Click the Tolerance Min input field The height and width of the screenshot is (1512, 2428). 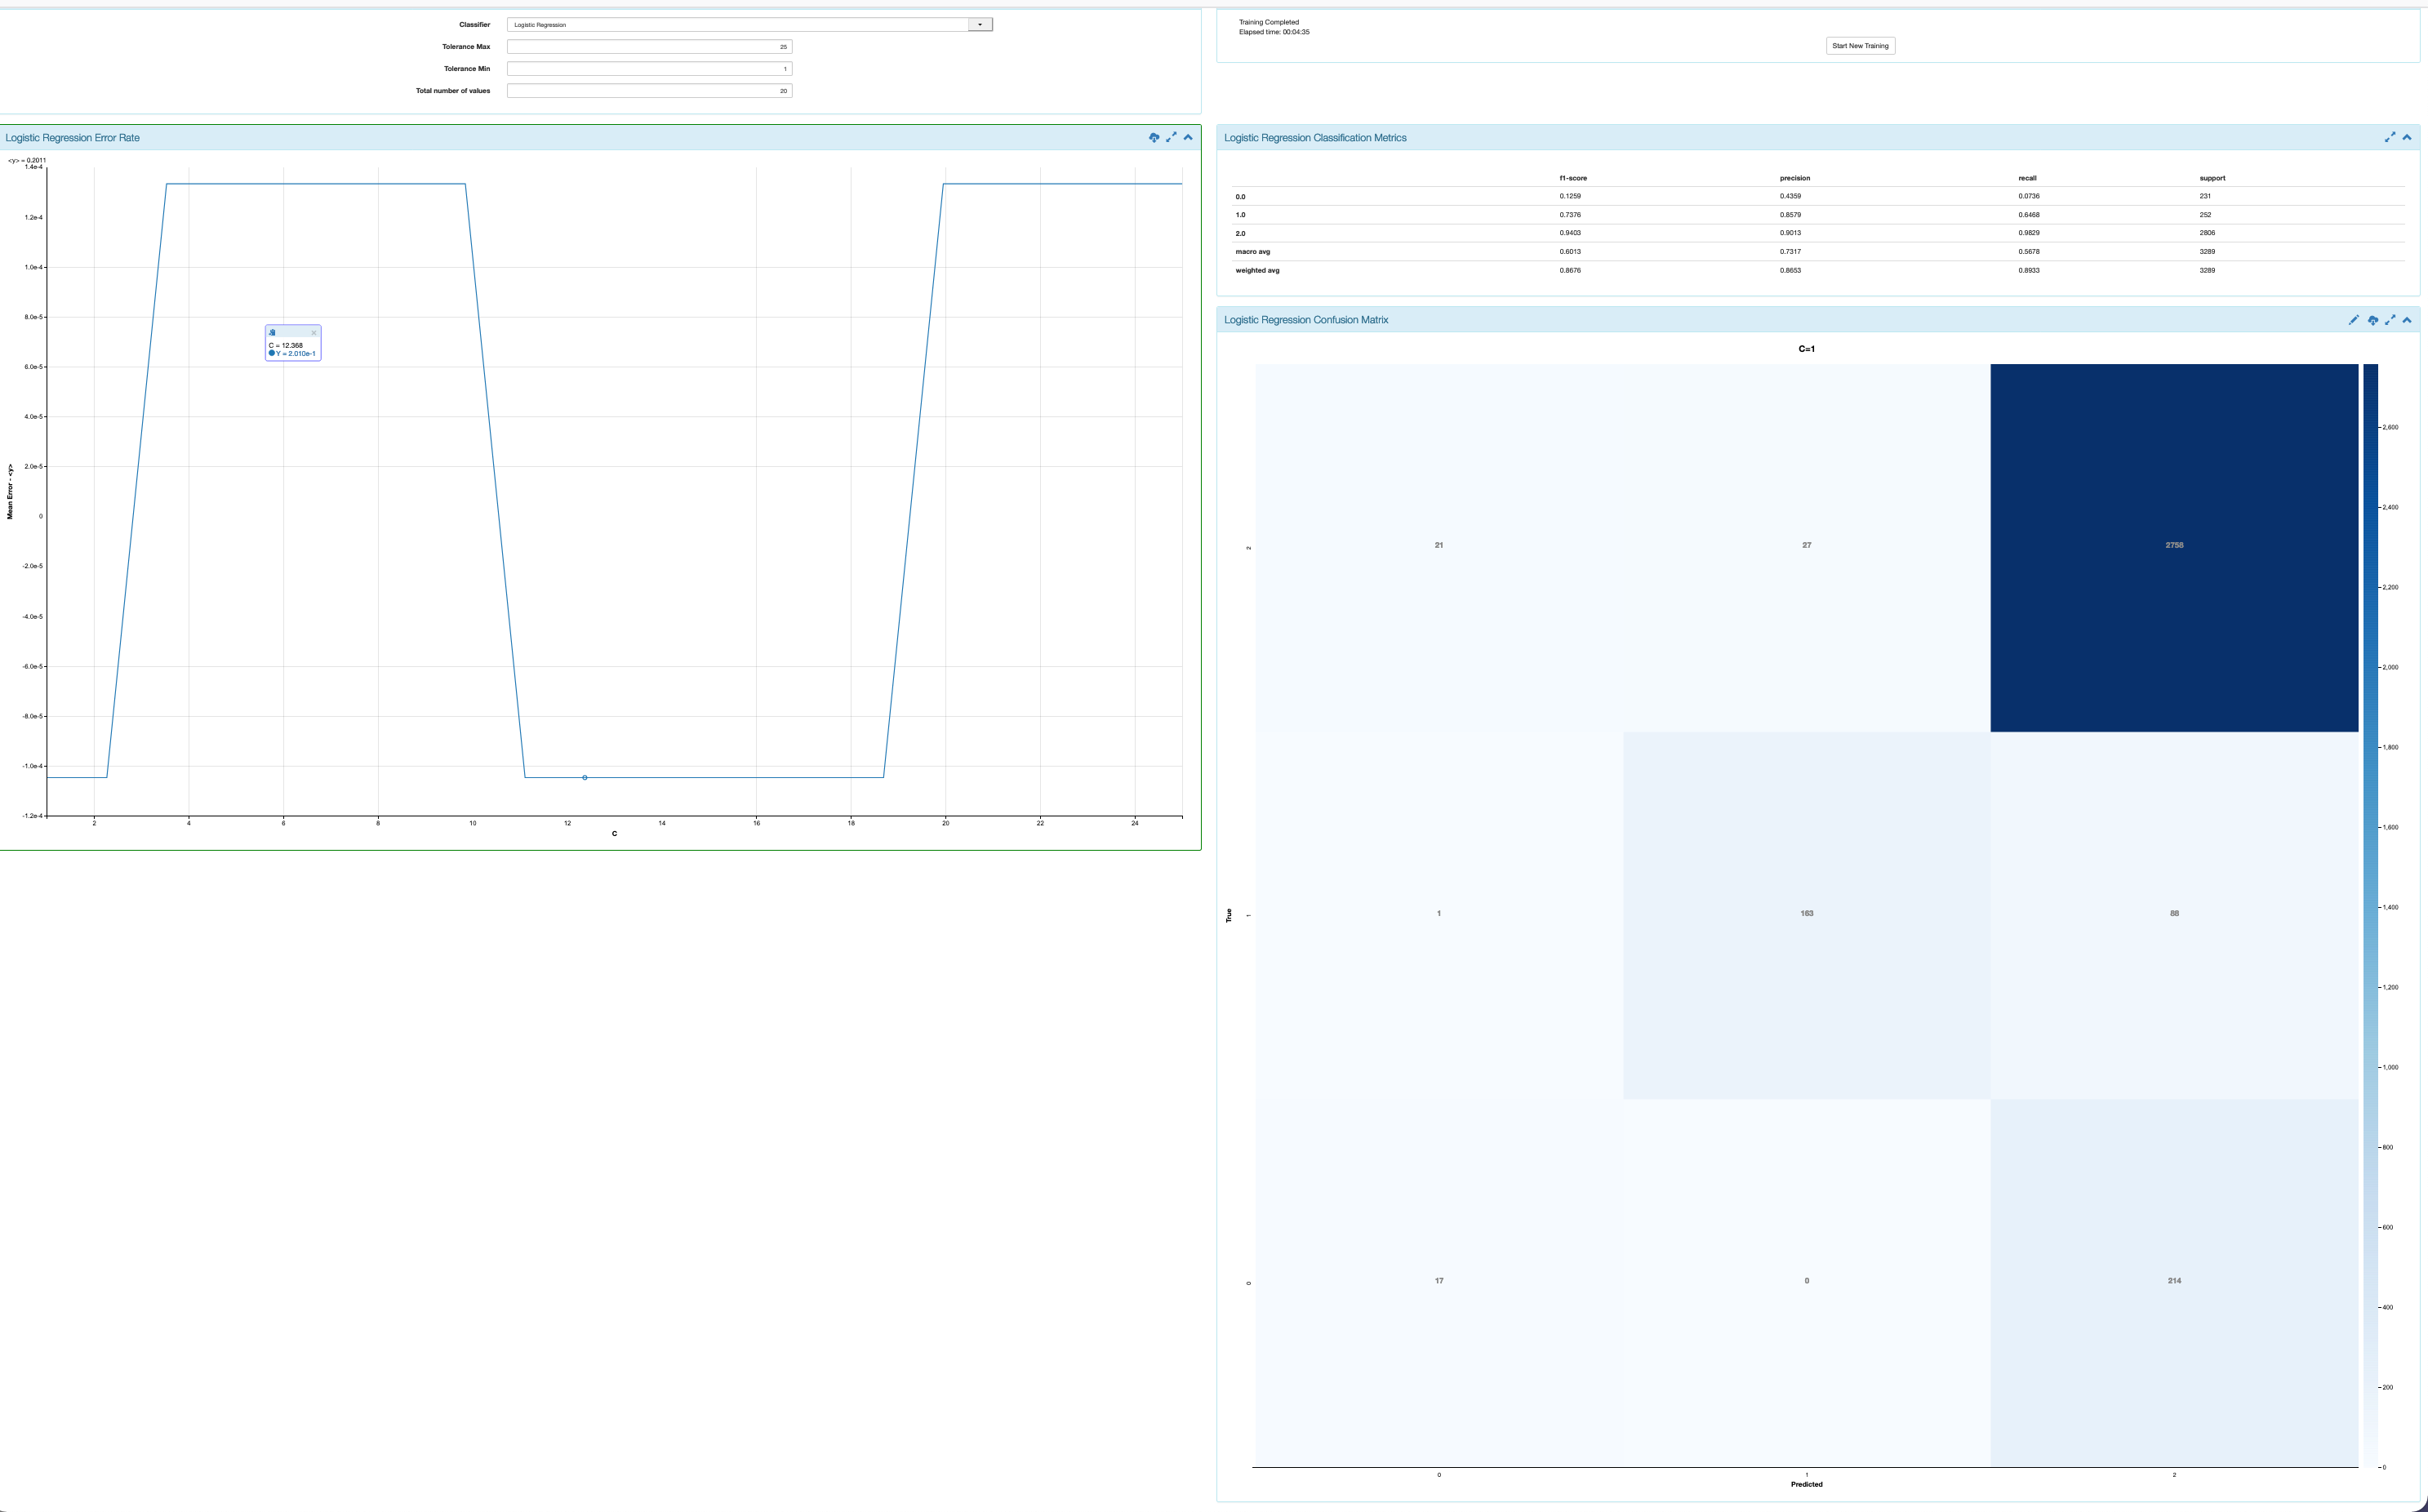[x=650, y=69]
